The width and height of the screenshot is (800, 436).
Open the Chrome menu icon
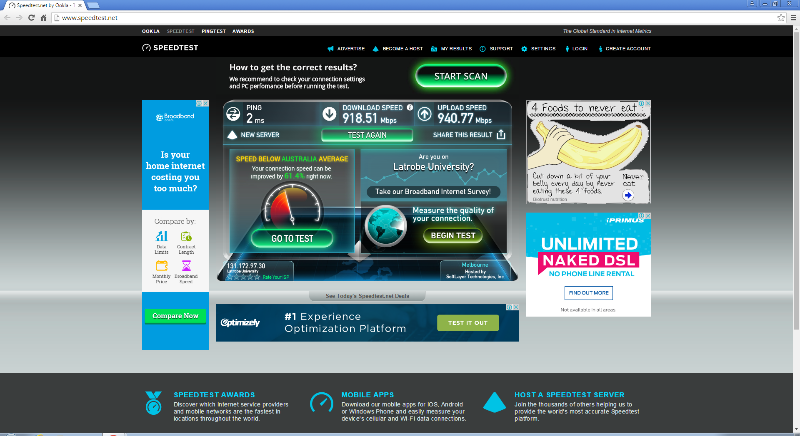(793, 17)
